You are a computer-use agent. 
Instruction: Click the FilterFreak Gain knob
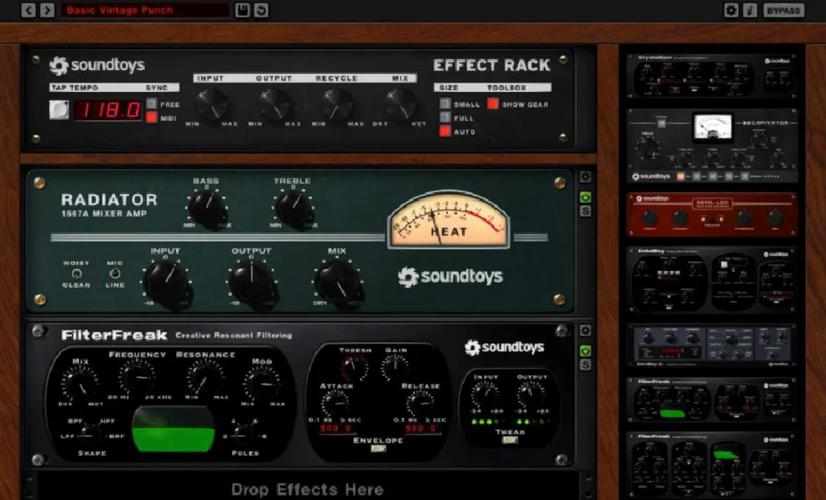tap(395, 367)
